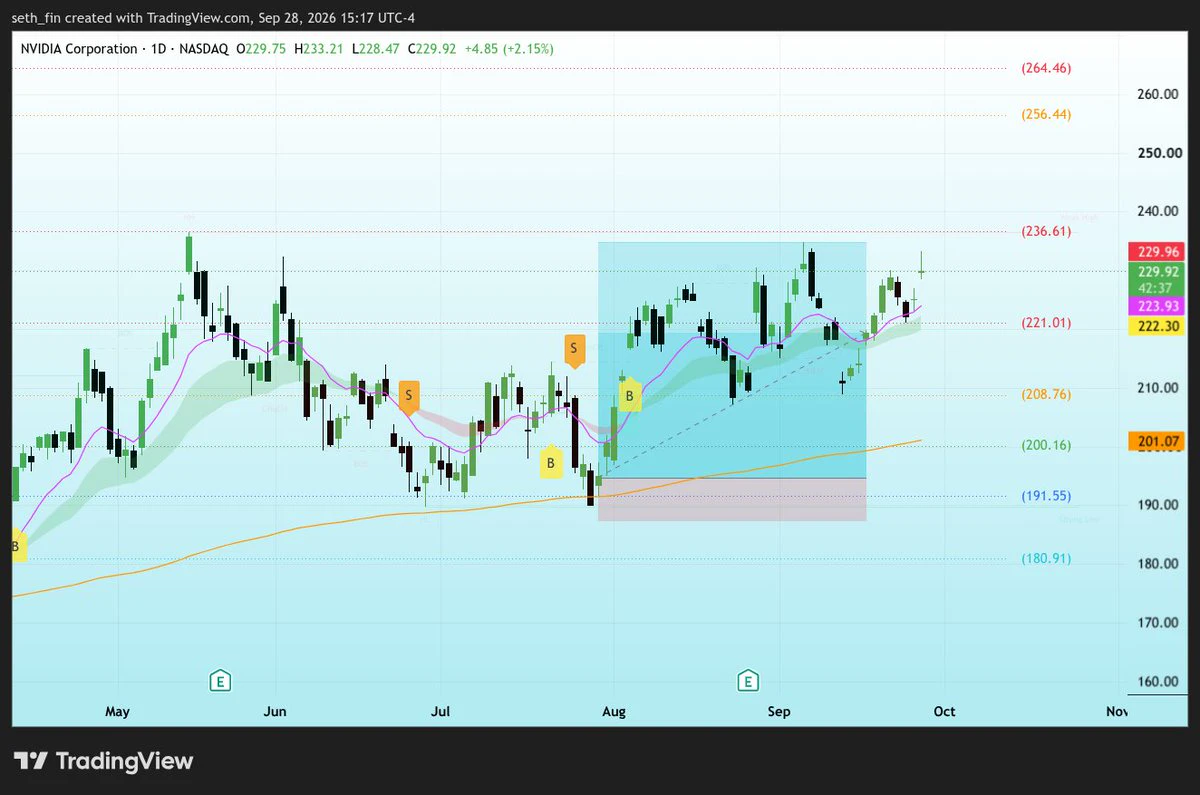Click Oct on the time axis
Viewport: 1200px width, 795px height.
(944, 712)
